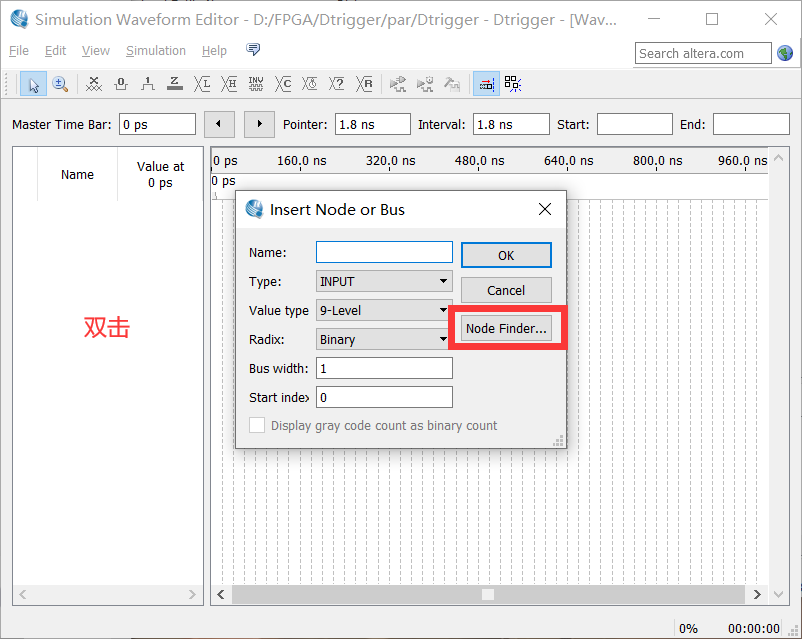Click name panel scroll right arrow
Screen dimensions: 802x639
[192, 594]
